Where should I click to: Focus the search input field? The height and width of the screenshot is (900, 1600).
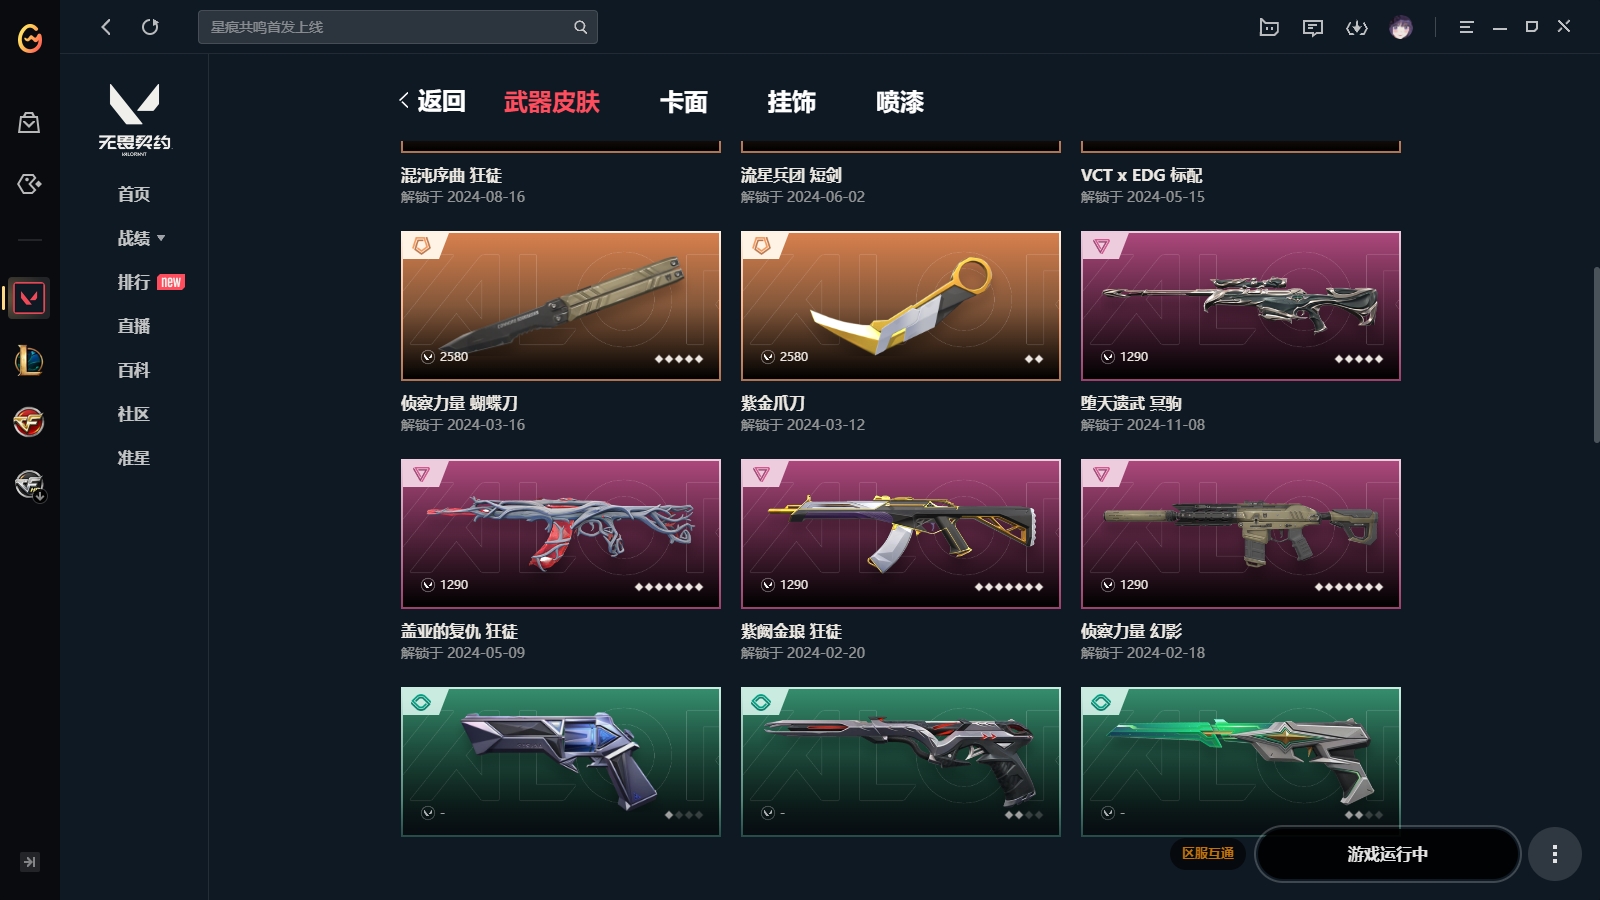pyautogui.click(x=385, y=27)
